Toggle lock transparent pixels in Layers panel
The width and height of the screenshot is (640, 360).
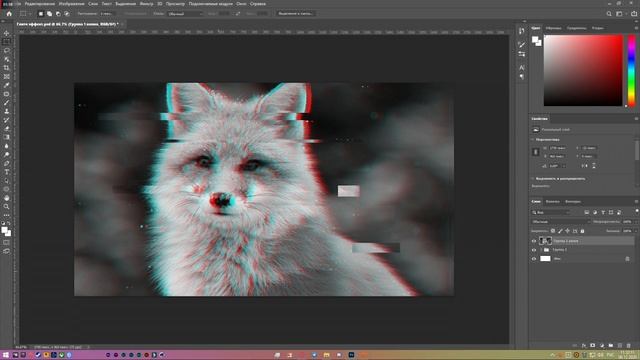coord(553,231)
